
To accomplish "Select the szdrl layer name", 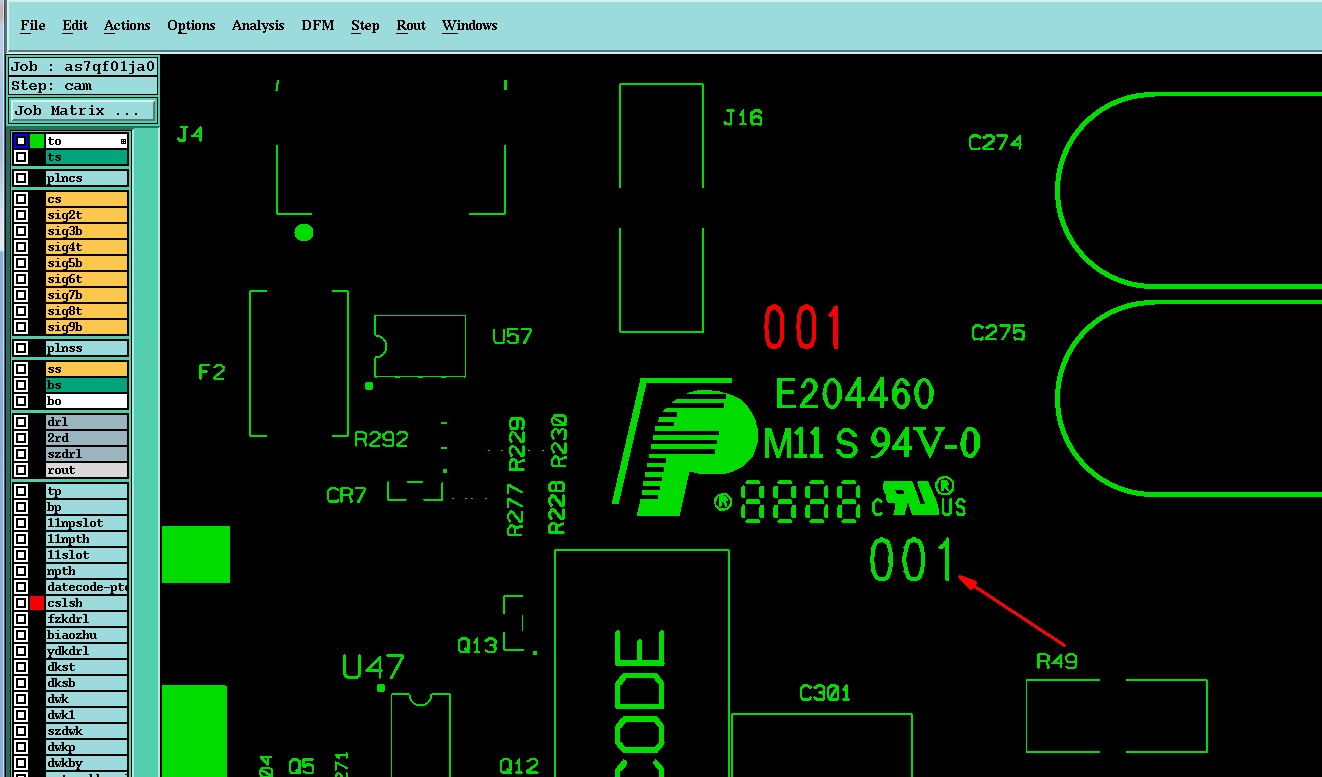I will click(87, 454).
